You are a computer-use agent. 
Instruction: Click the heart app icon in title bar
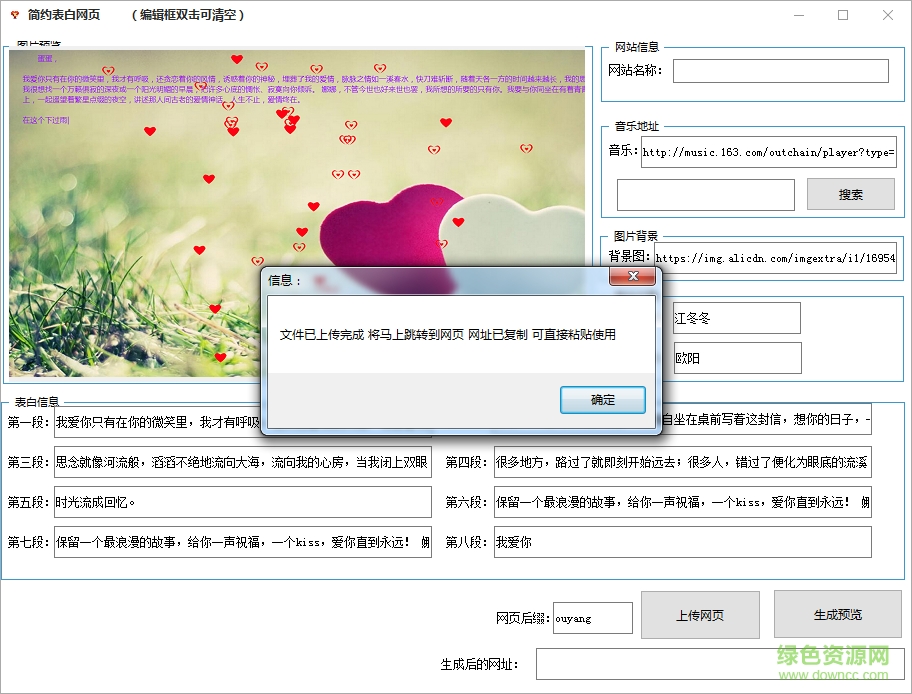pos(14,15)
